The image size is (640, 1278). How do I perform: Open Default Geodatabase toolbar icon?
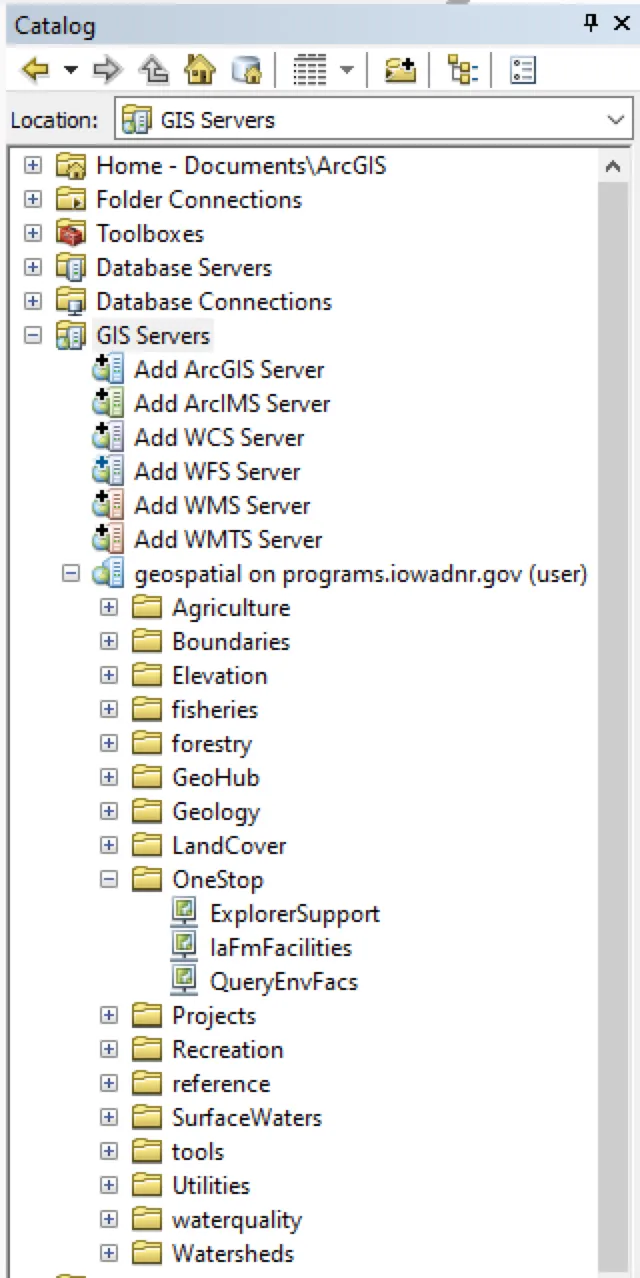tap(246, 70)
